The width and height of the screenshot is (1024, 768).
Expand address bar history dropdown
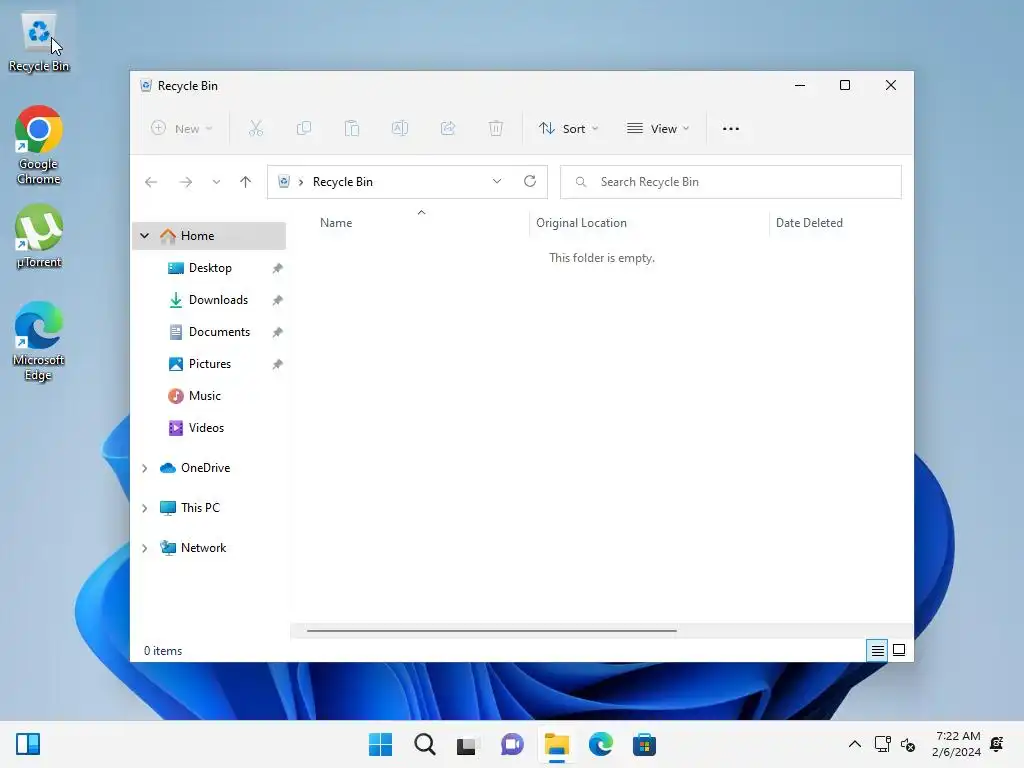[x=497, y=182]
